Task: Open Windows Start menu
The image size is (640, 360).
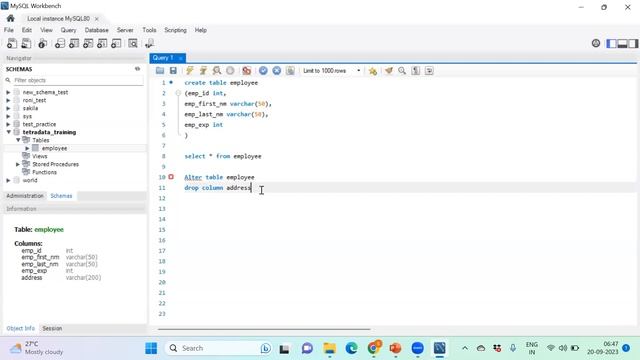Action: (x=151, y=348)
